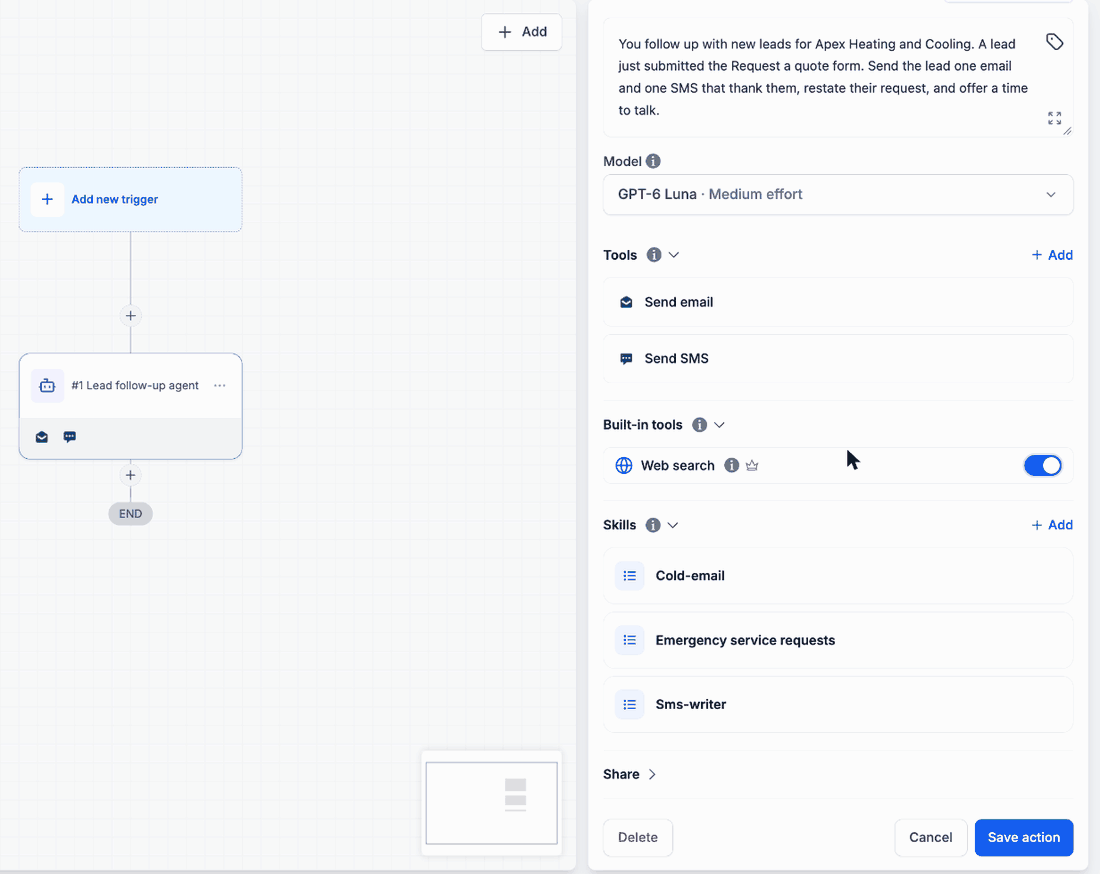This screenshot has height=874, width=1100.
Task: Click Add link in Skills section
Action: [x=1052, y=525]
